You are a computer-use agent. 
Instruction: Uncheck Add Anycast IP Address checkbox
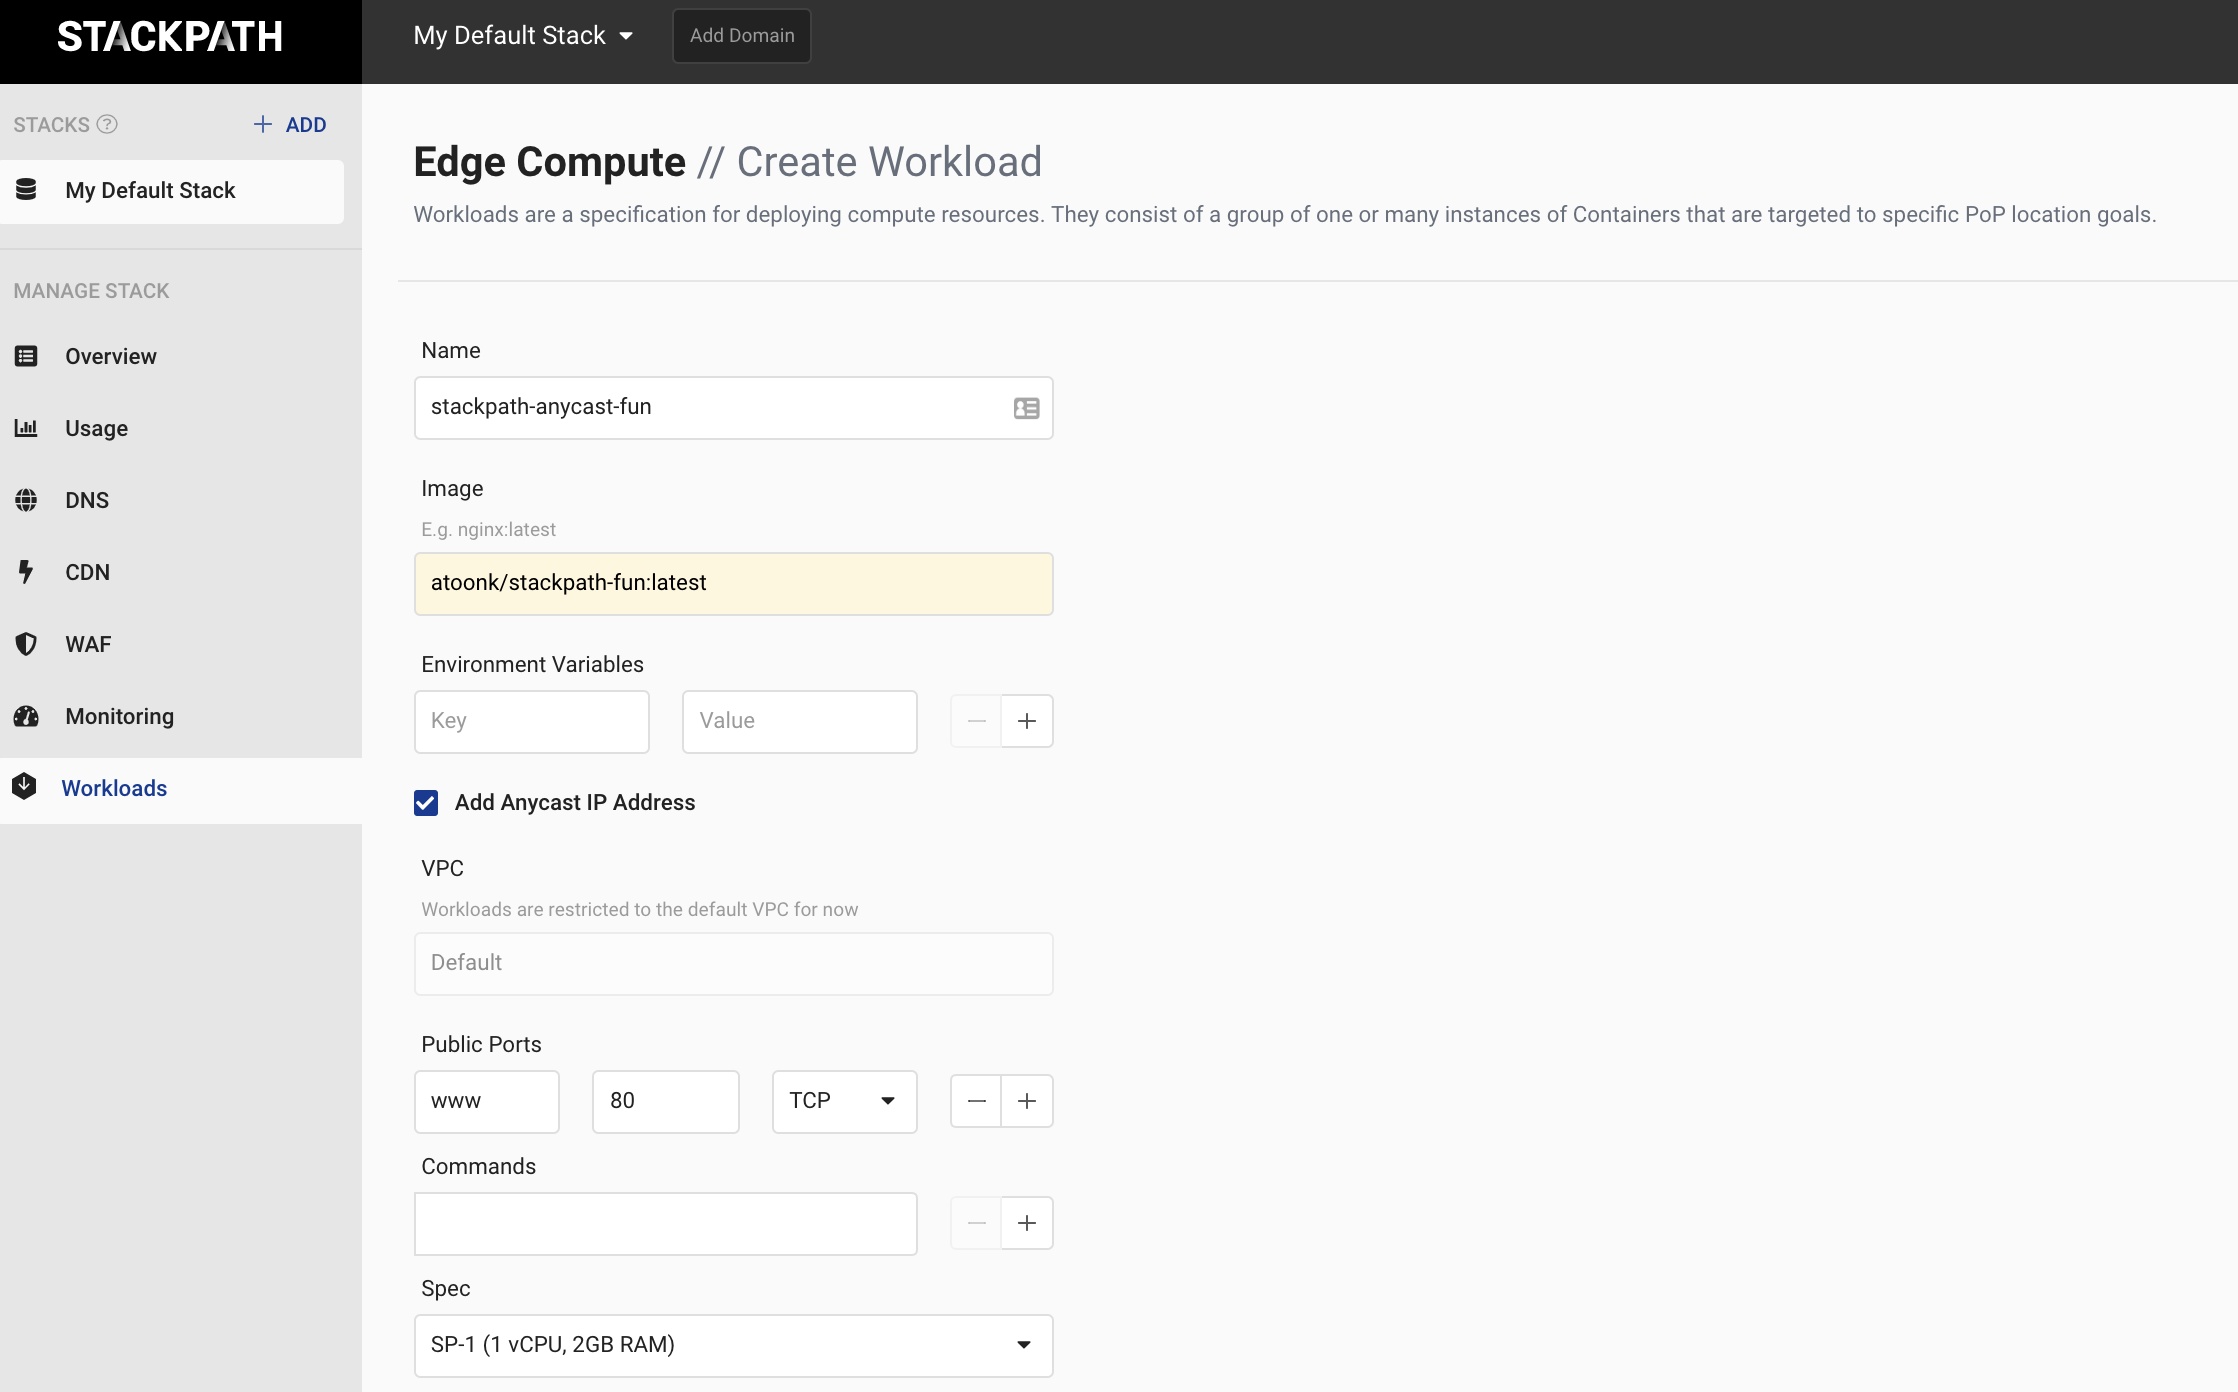pyautogui.click(x=426, y=803)
